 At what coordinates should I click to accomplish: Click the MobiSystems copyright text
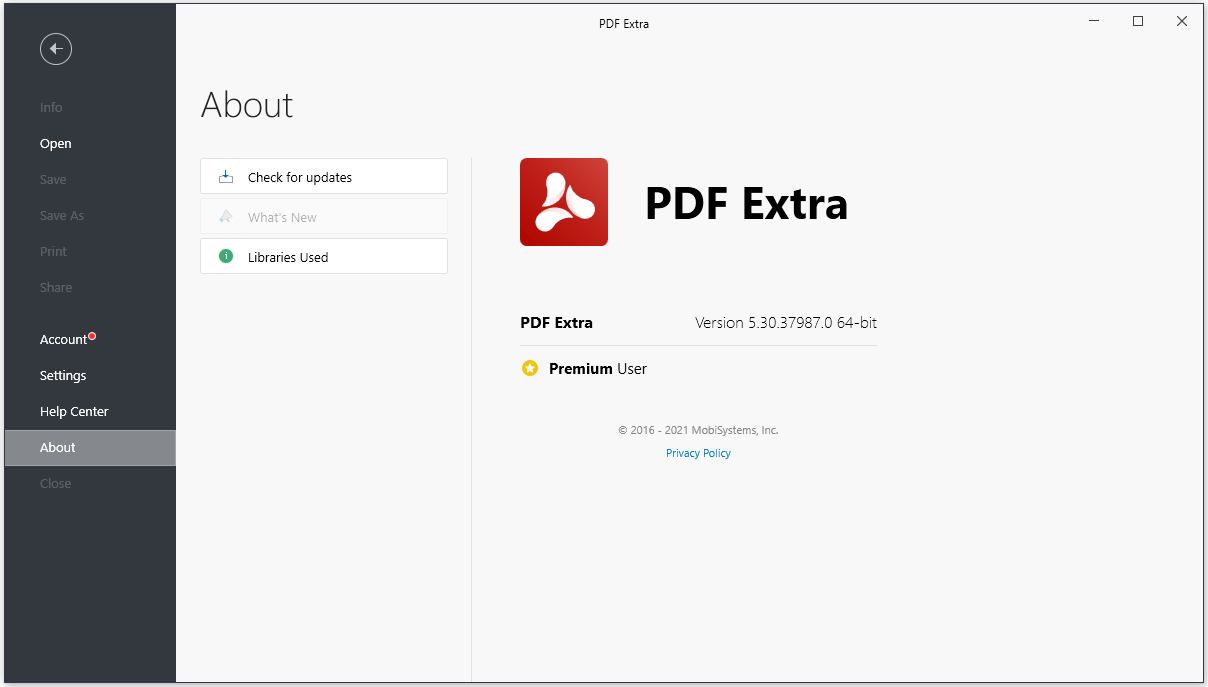(x=698, y=430)
